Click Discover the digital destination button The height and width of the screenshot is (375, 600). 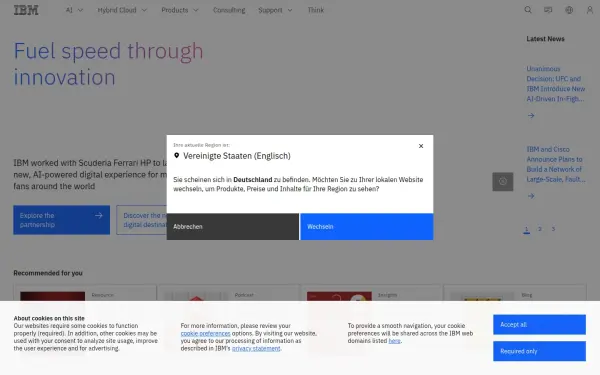click(x=142, y=220)
